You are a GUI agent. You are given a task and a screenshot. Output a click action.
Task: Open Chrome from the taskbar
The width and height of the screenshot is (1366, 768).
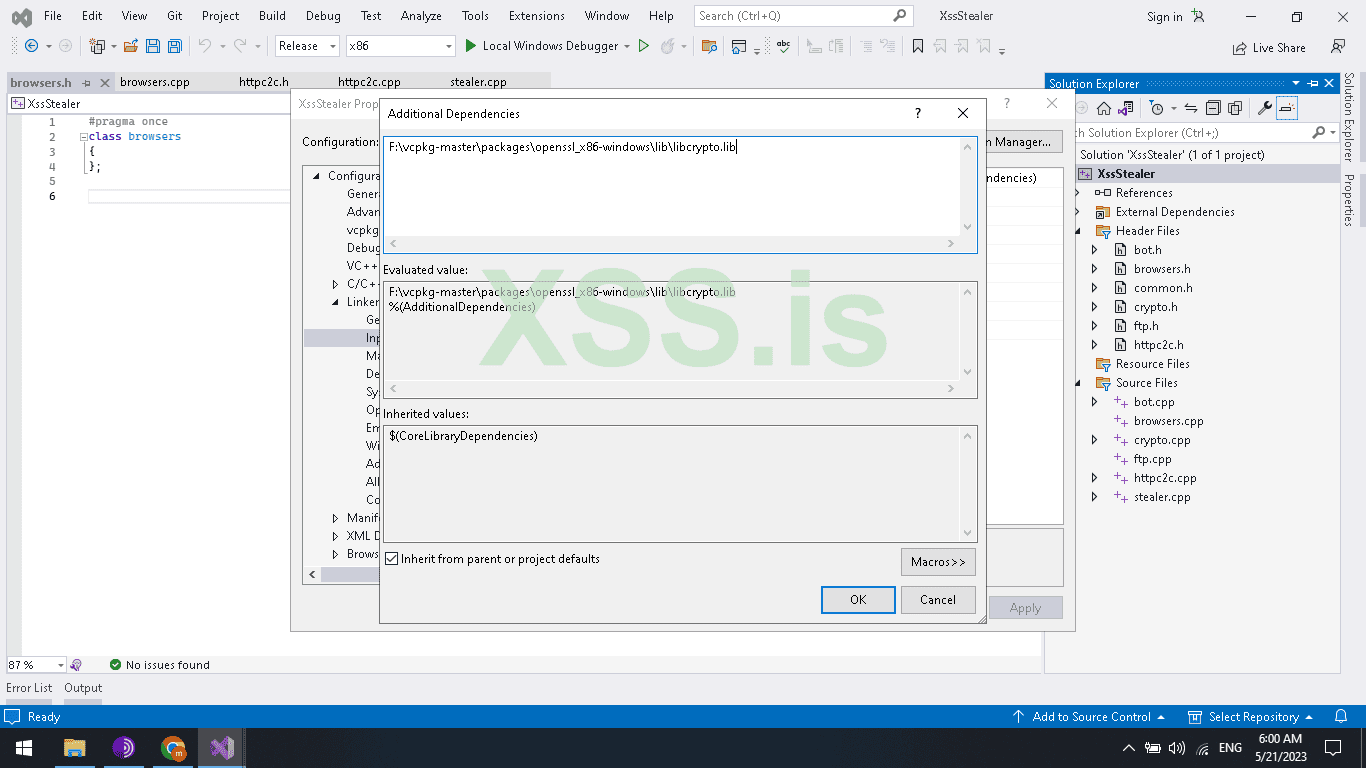coord(173,747)
